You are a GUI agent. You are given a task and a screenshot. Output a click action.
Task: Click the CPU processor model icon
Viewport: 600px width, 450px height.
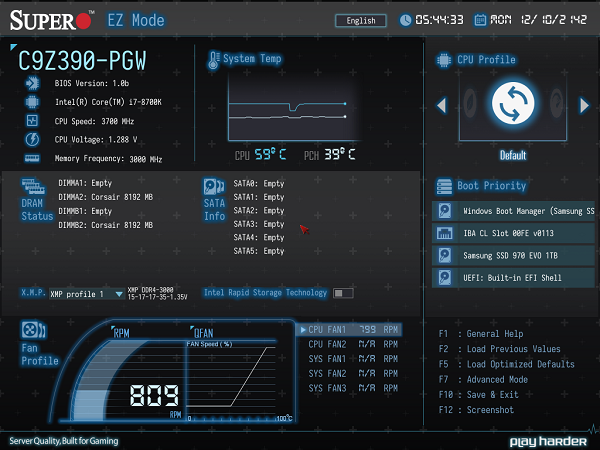[x=32, y=102]
